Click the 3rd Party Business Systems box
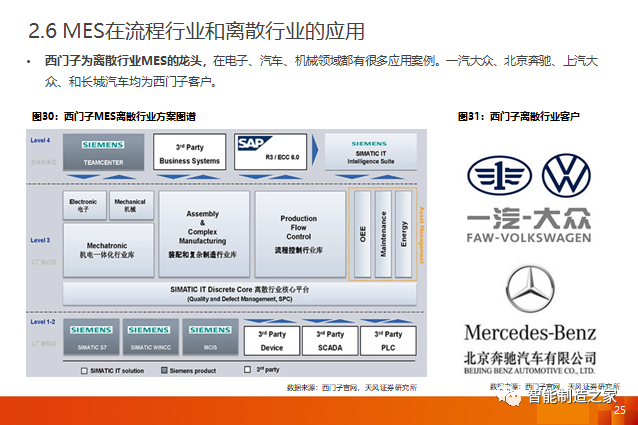Viewport: 638px width, 425px height. pos(189,153)
